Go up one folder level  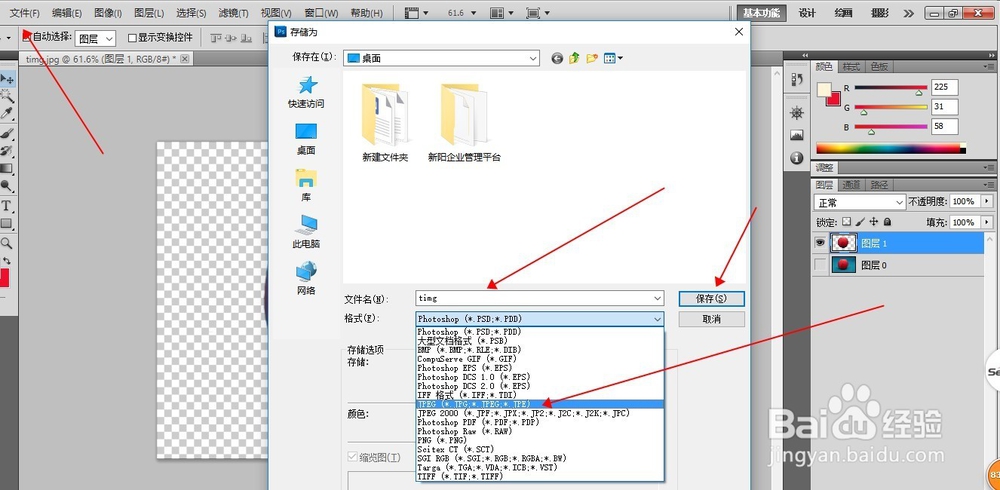pyautogui.click(x=574, y=59)
